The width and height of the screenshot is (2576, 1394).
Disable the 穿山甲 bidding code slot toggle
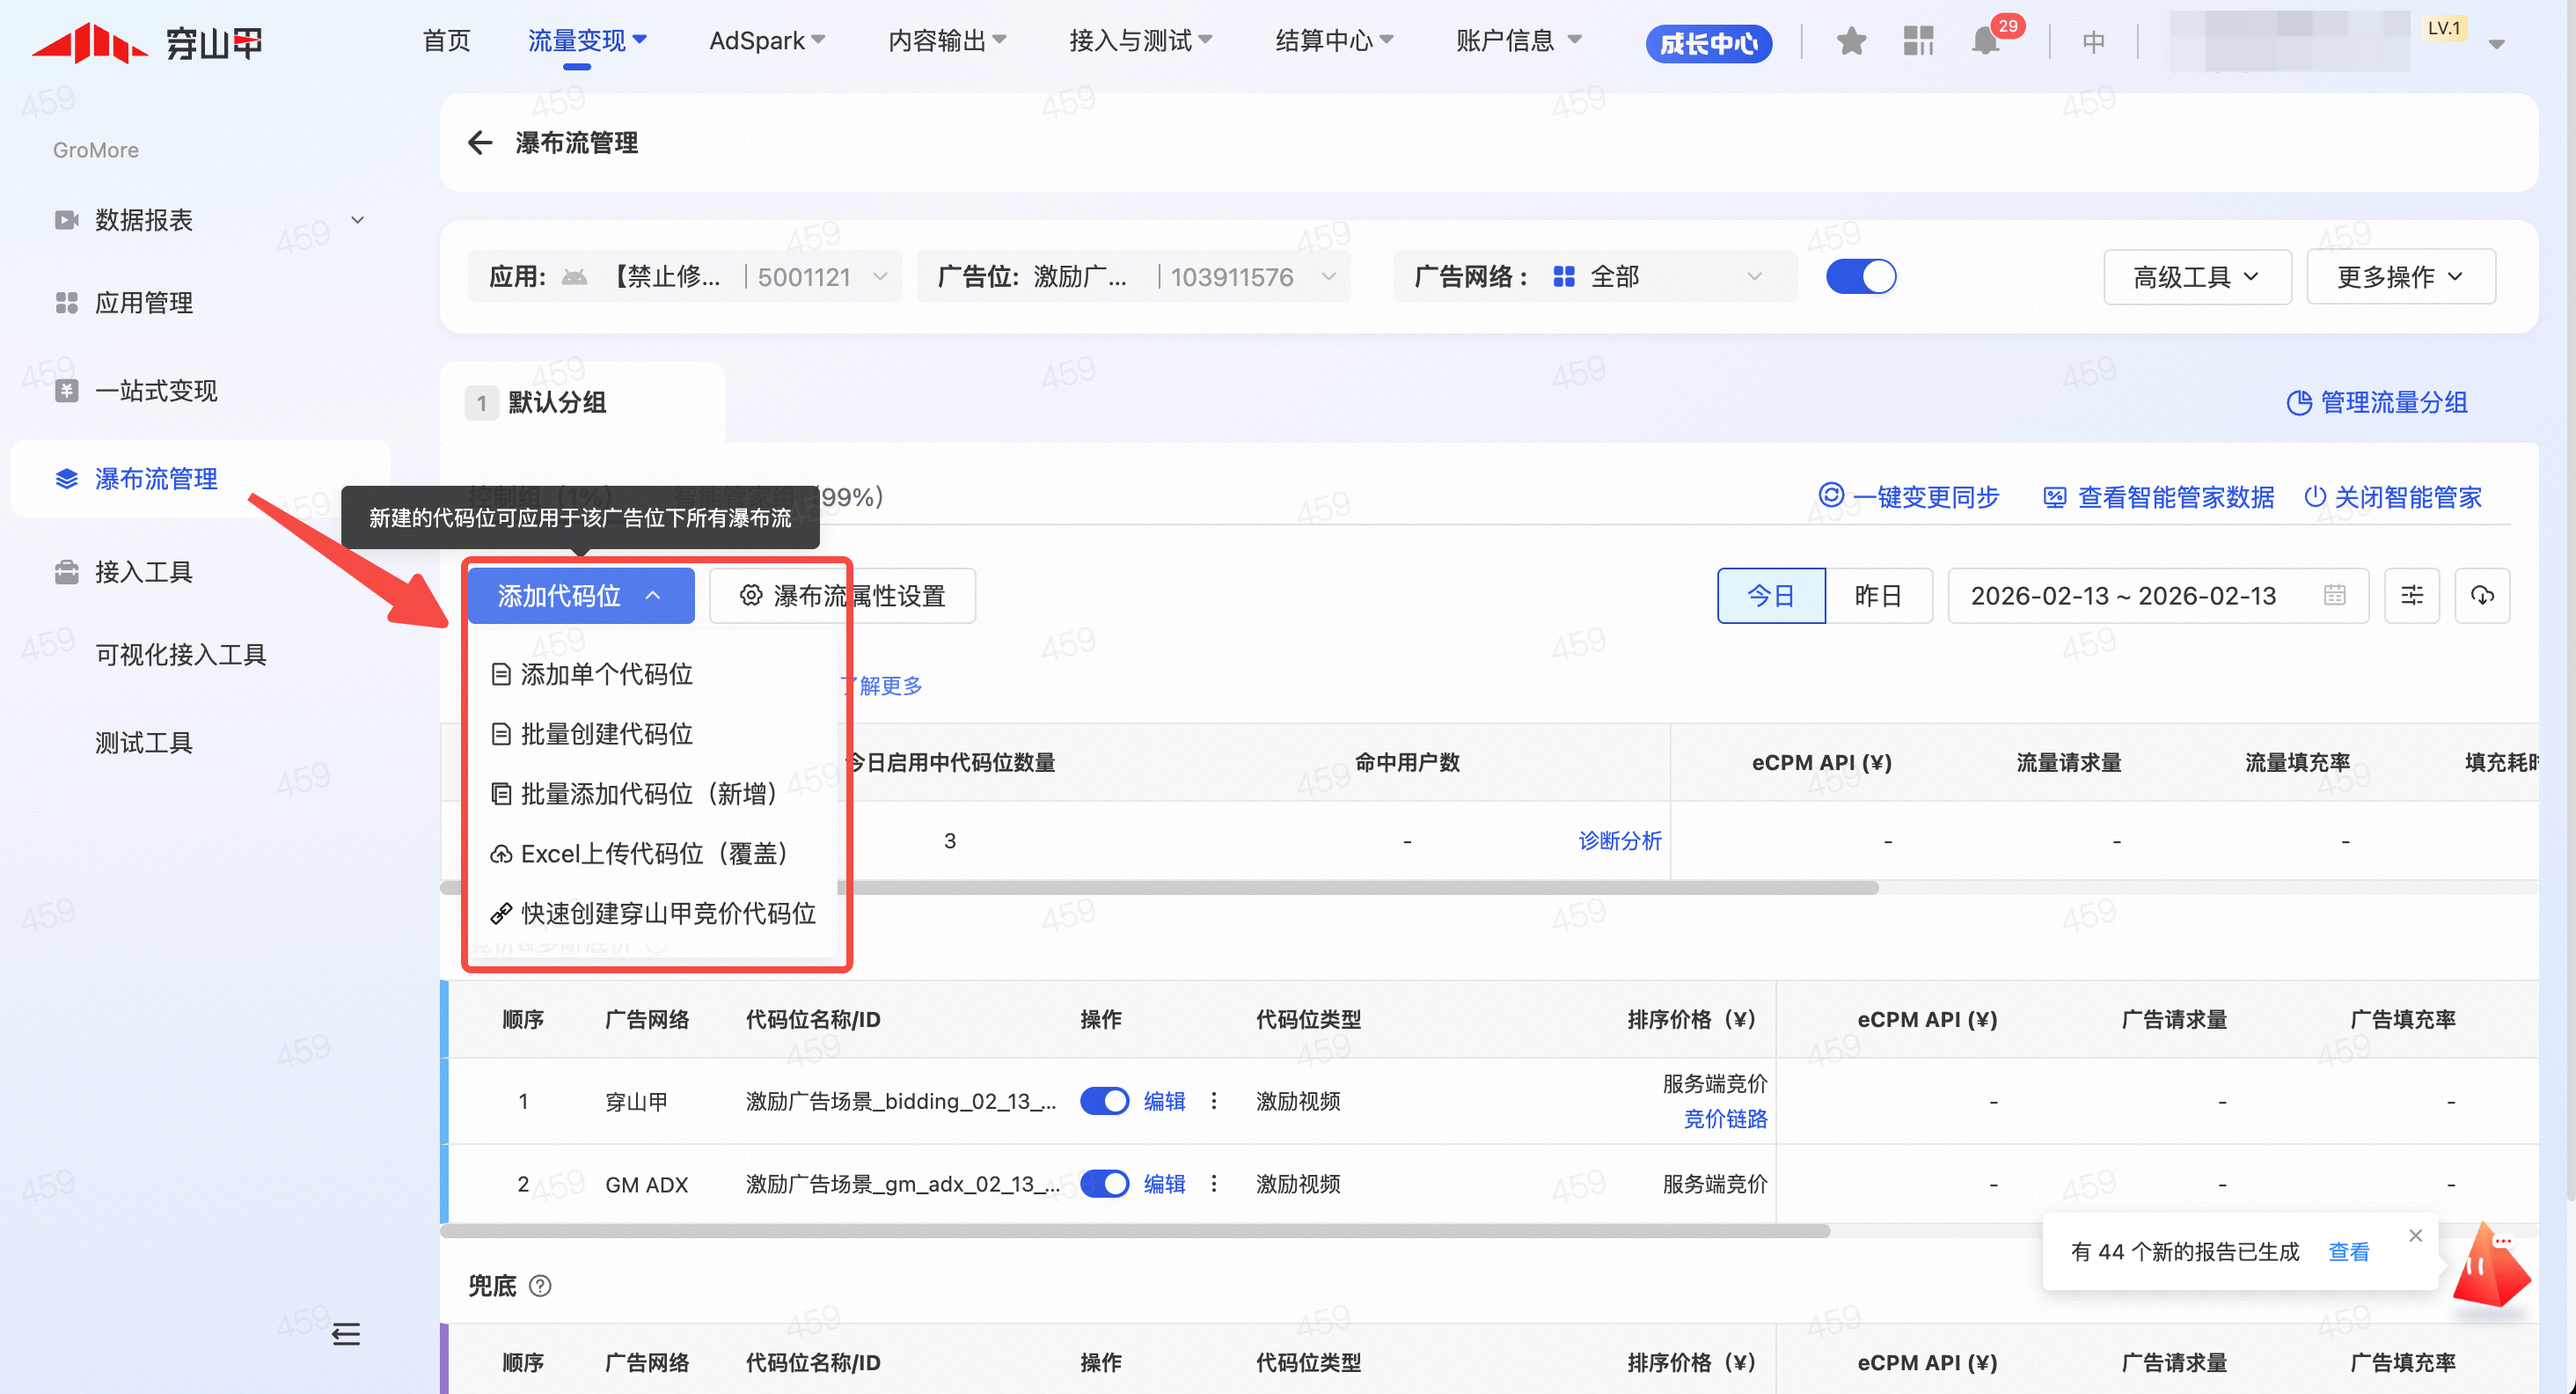click(x=1104, y=1101)
